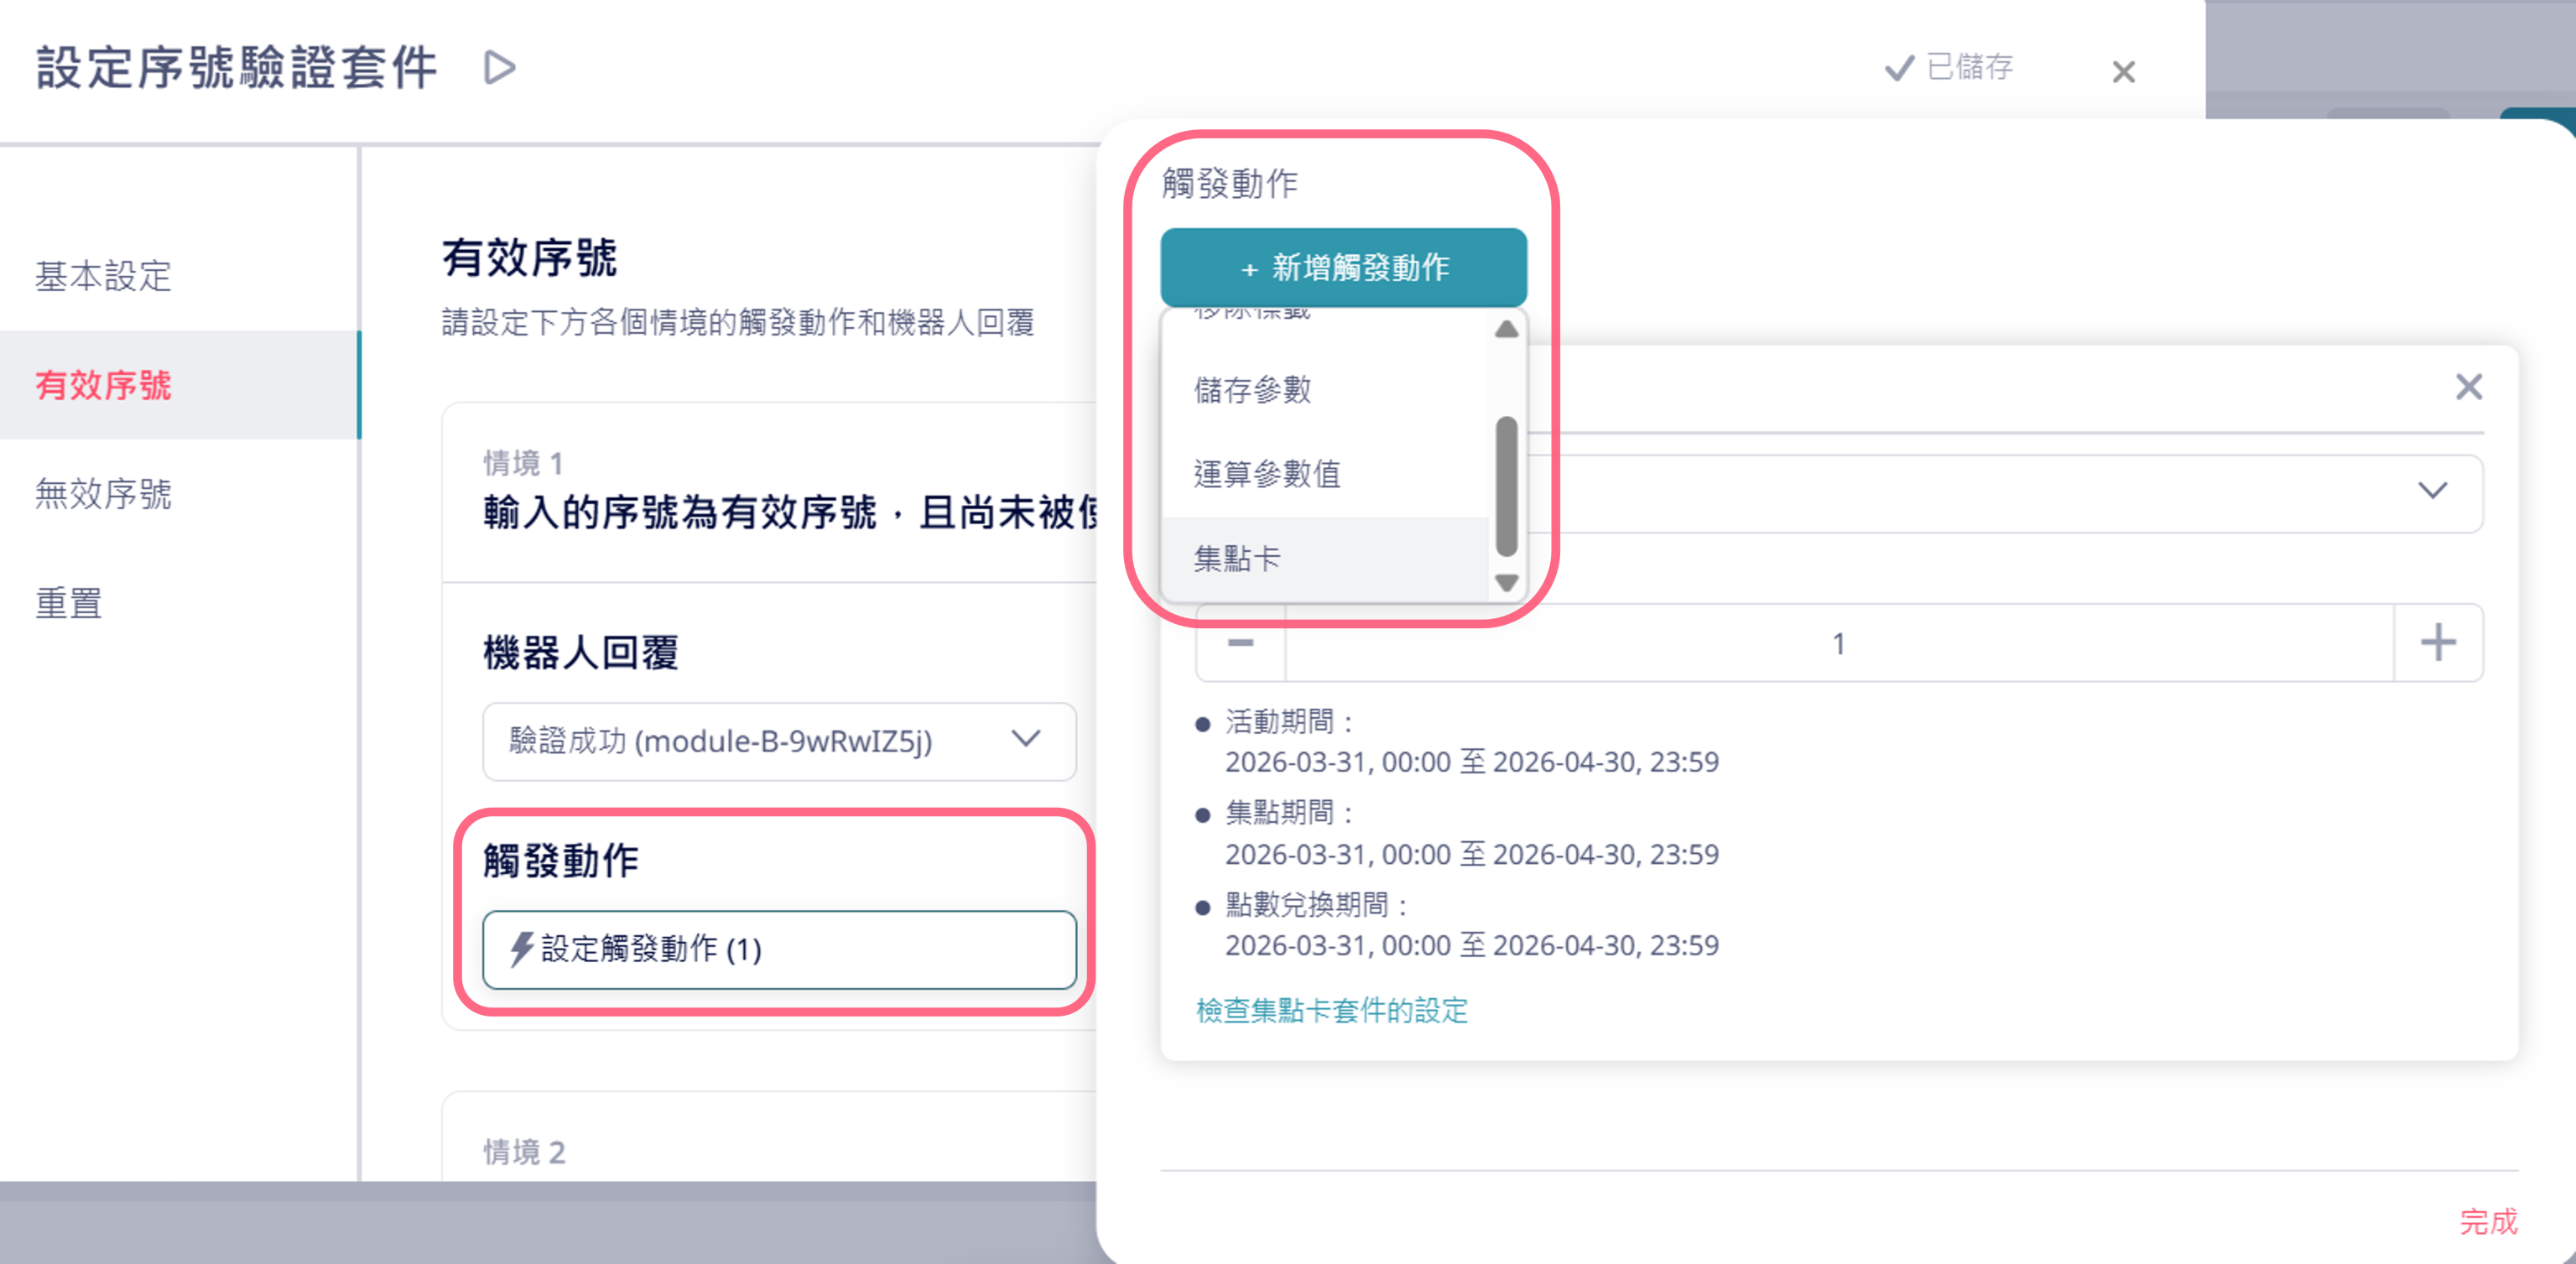Click the play preview icon beside title
Viewport: 2576px width, 1264px height.
point(499,68)
